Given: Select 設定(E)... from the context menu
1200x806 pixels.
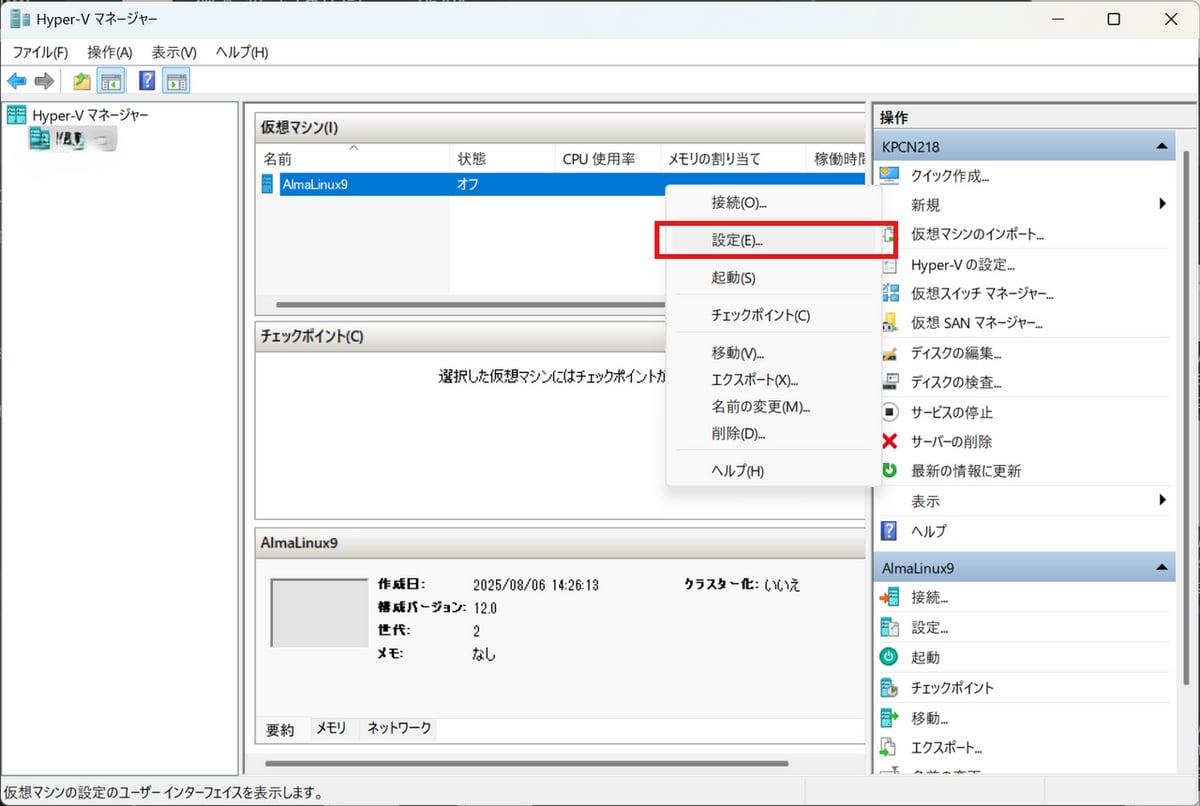Looking at the screenshot, I should 737,240.
